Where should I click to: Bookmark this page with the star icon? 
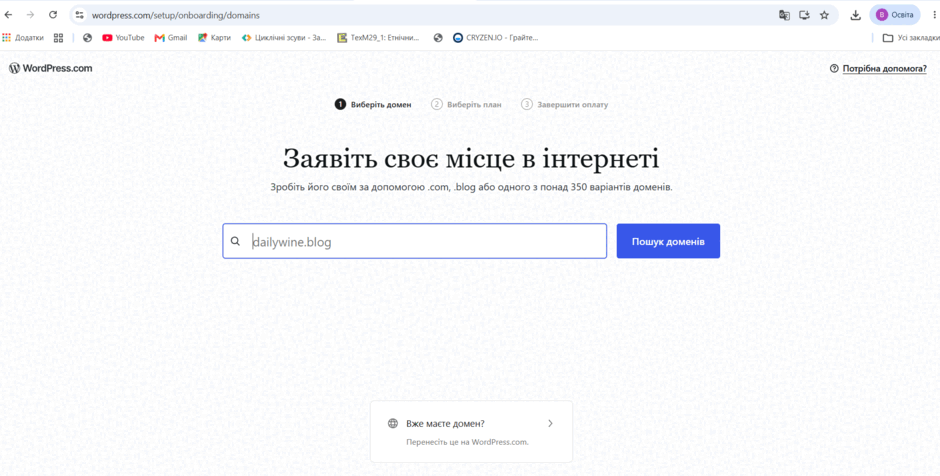coord(824,15)
